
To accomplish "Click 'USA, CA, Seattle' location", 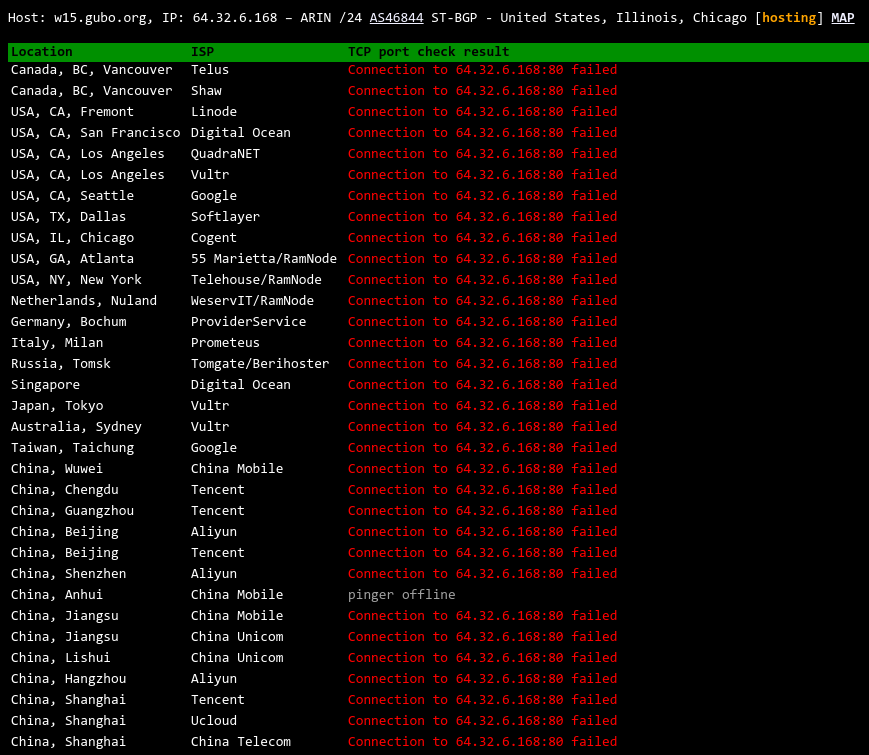I will tap(72, 196).
